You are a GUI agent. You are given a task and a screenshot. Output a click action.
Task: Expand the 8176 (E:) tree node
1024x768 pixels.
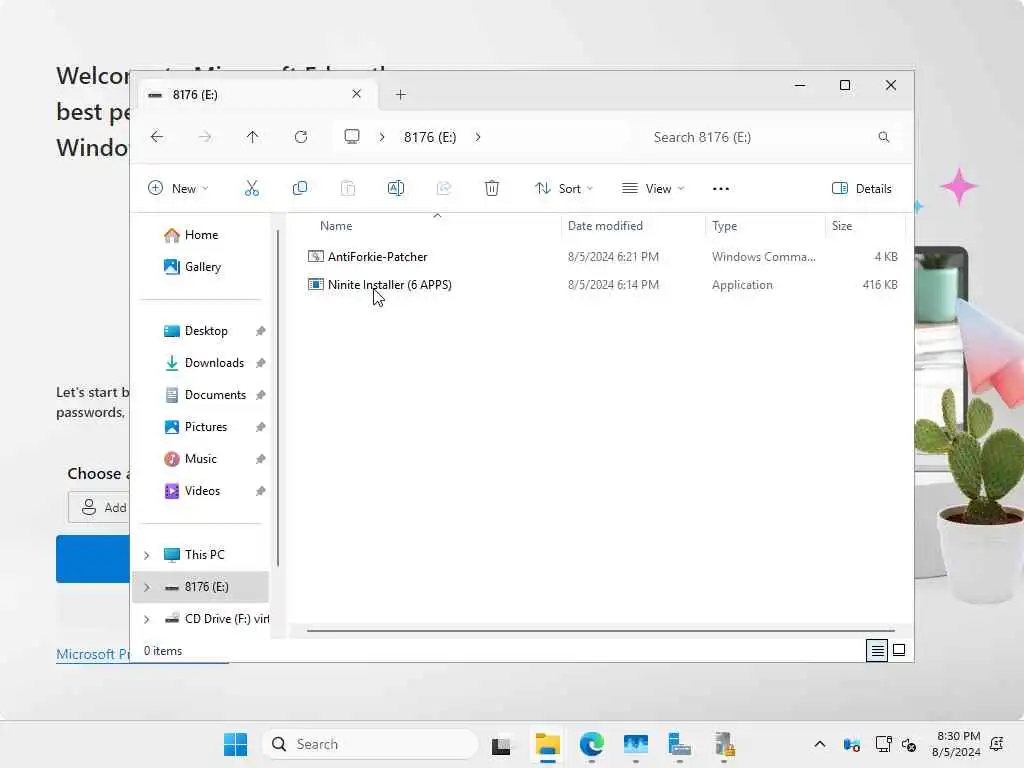[x=147, y=587]
